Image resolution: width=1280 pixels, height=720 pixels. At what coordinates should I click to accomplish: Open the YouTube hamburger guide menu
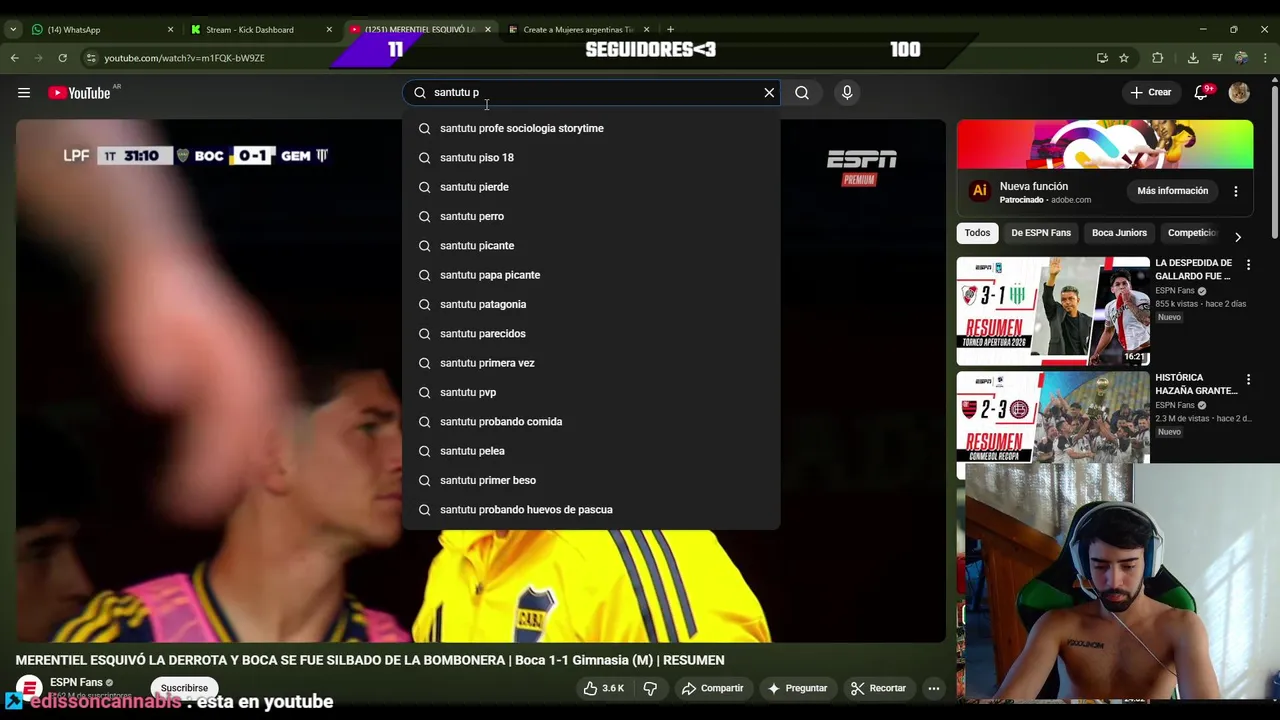23,93
